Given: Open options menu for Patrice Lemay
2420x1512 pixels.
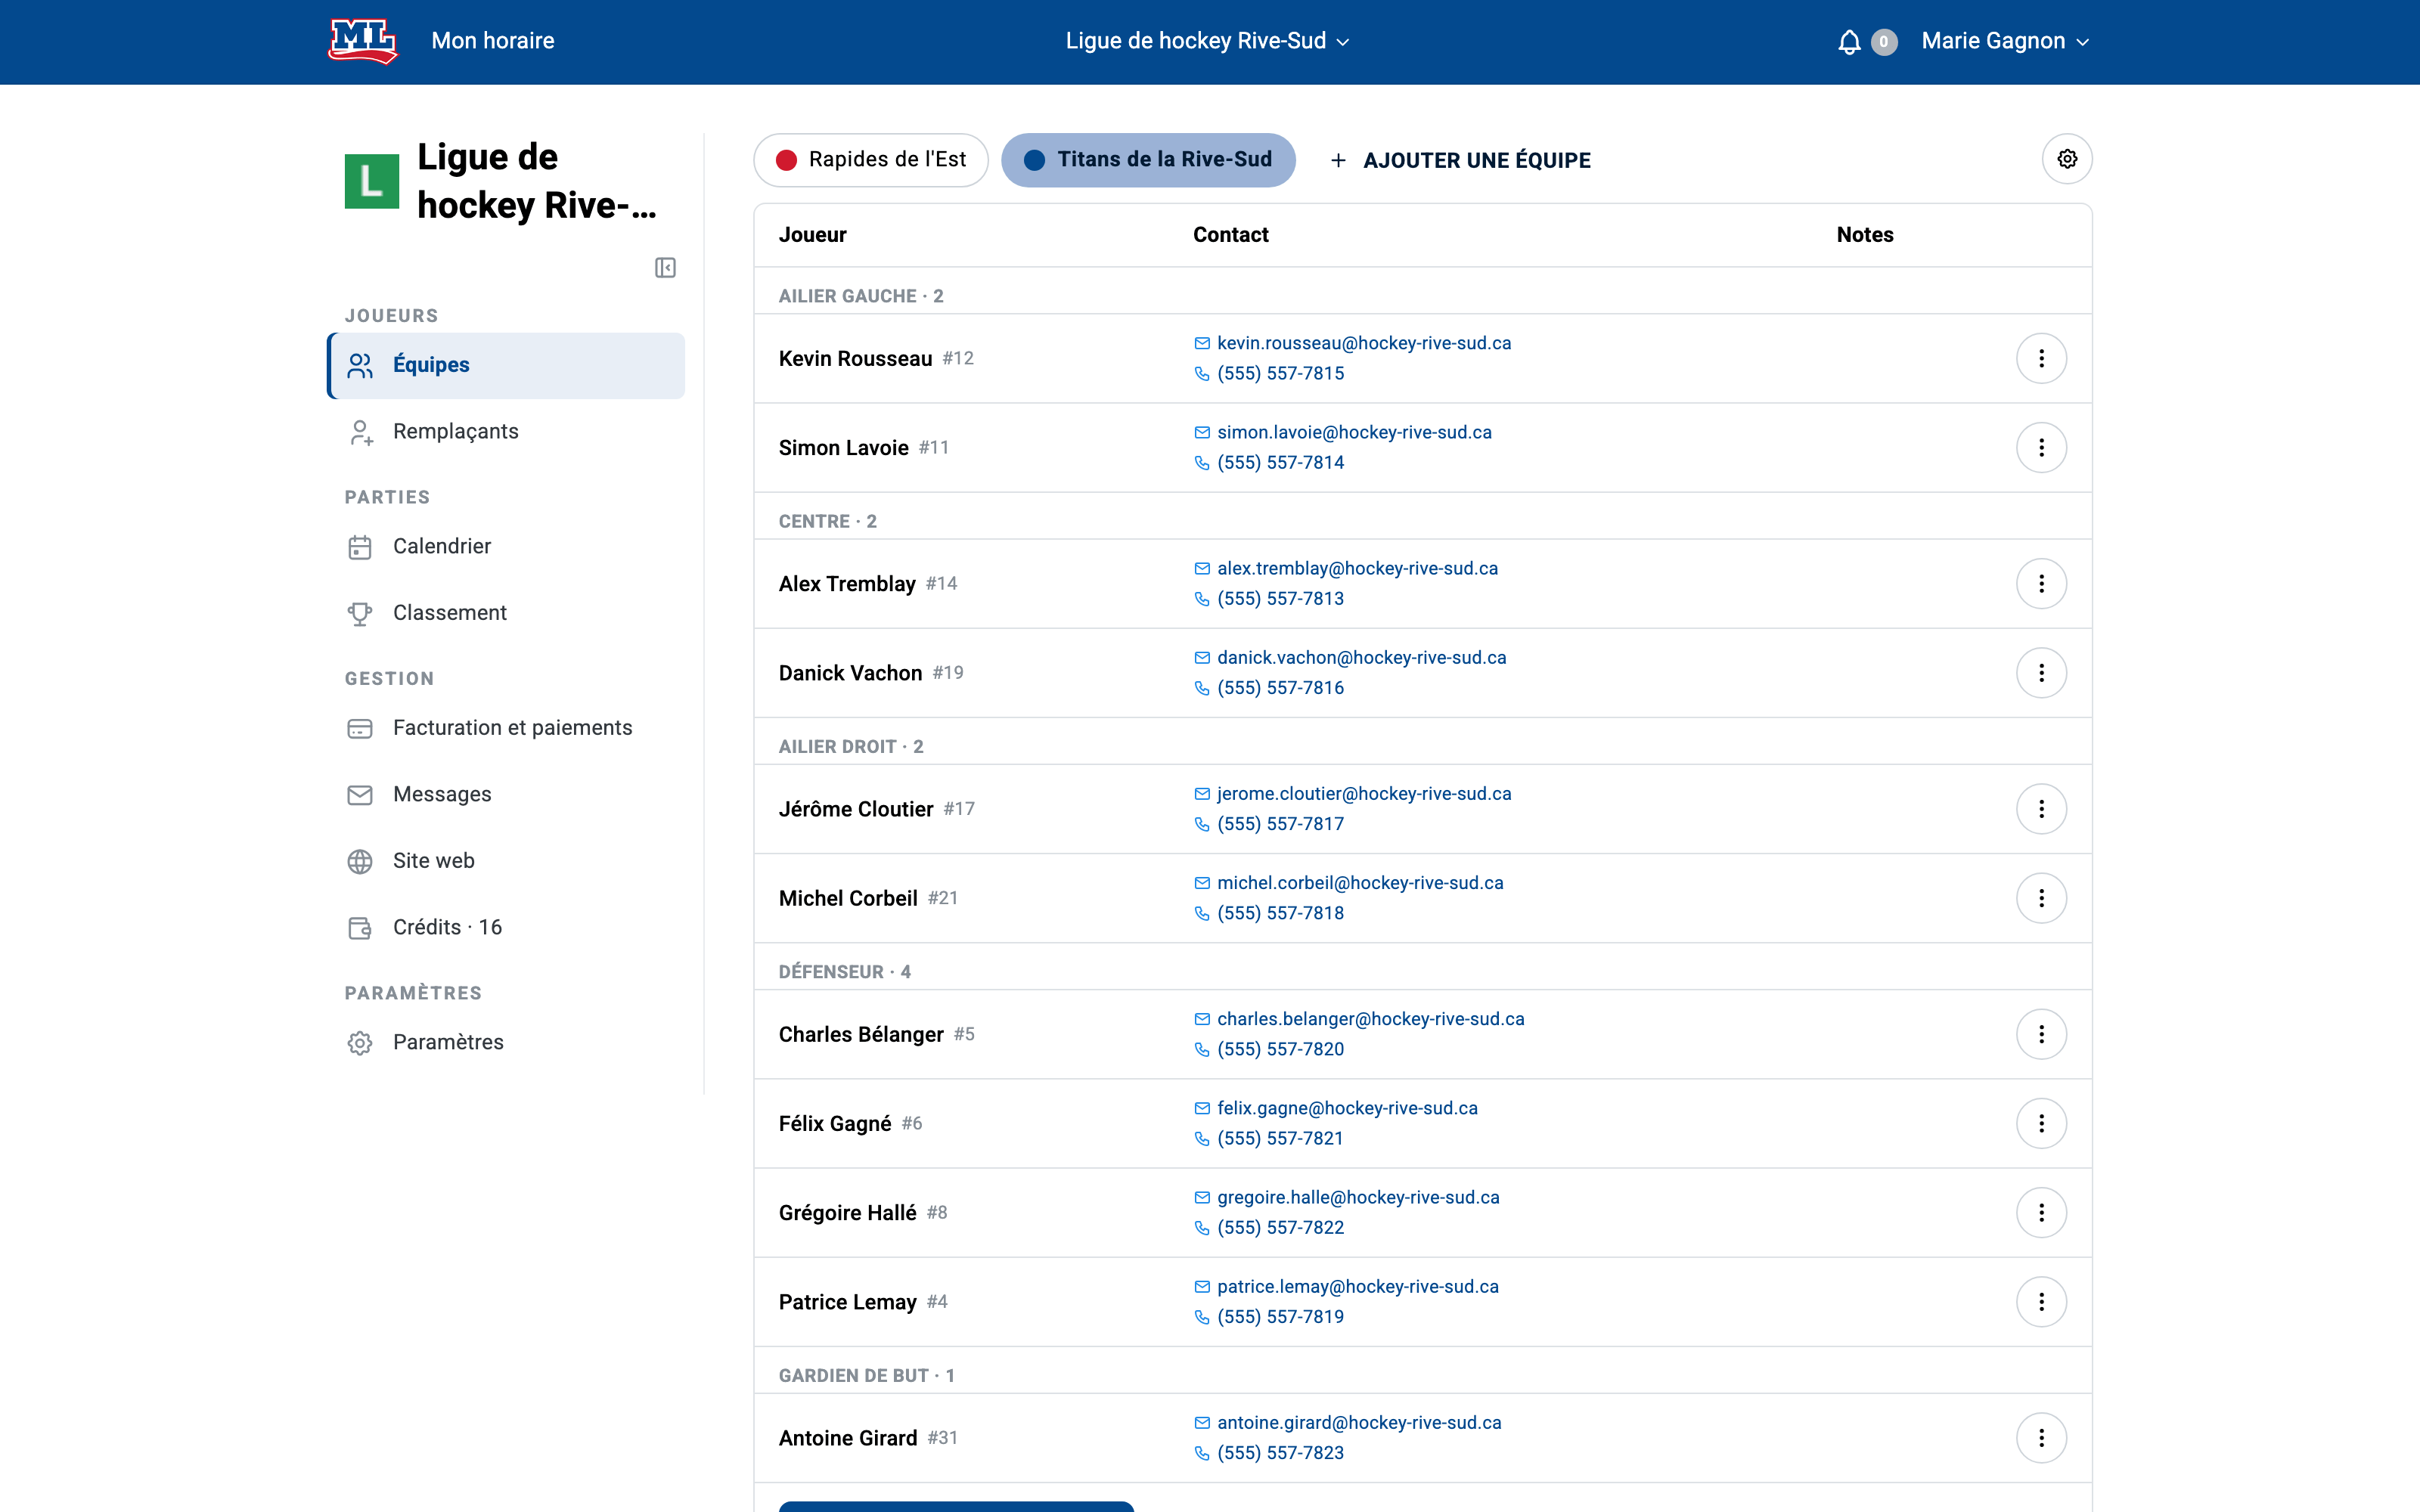Looking at the screenshot, I should (2041, 1301).
